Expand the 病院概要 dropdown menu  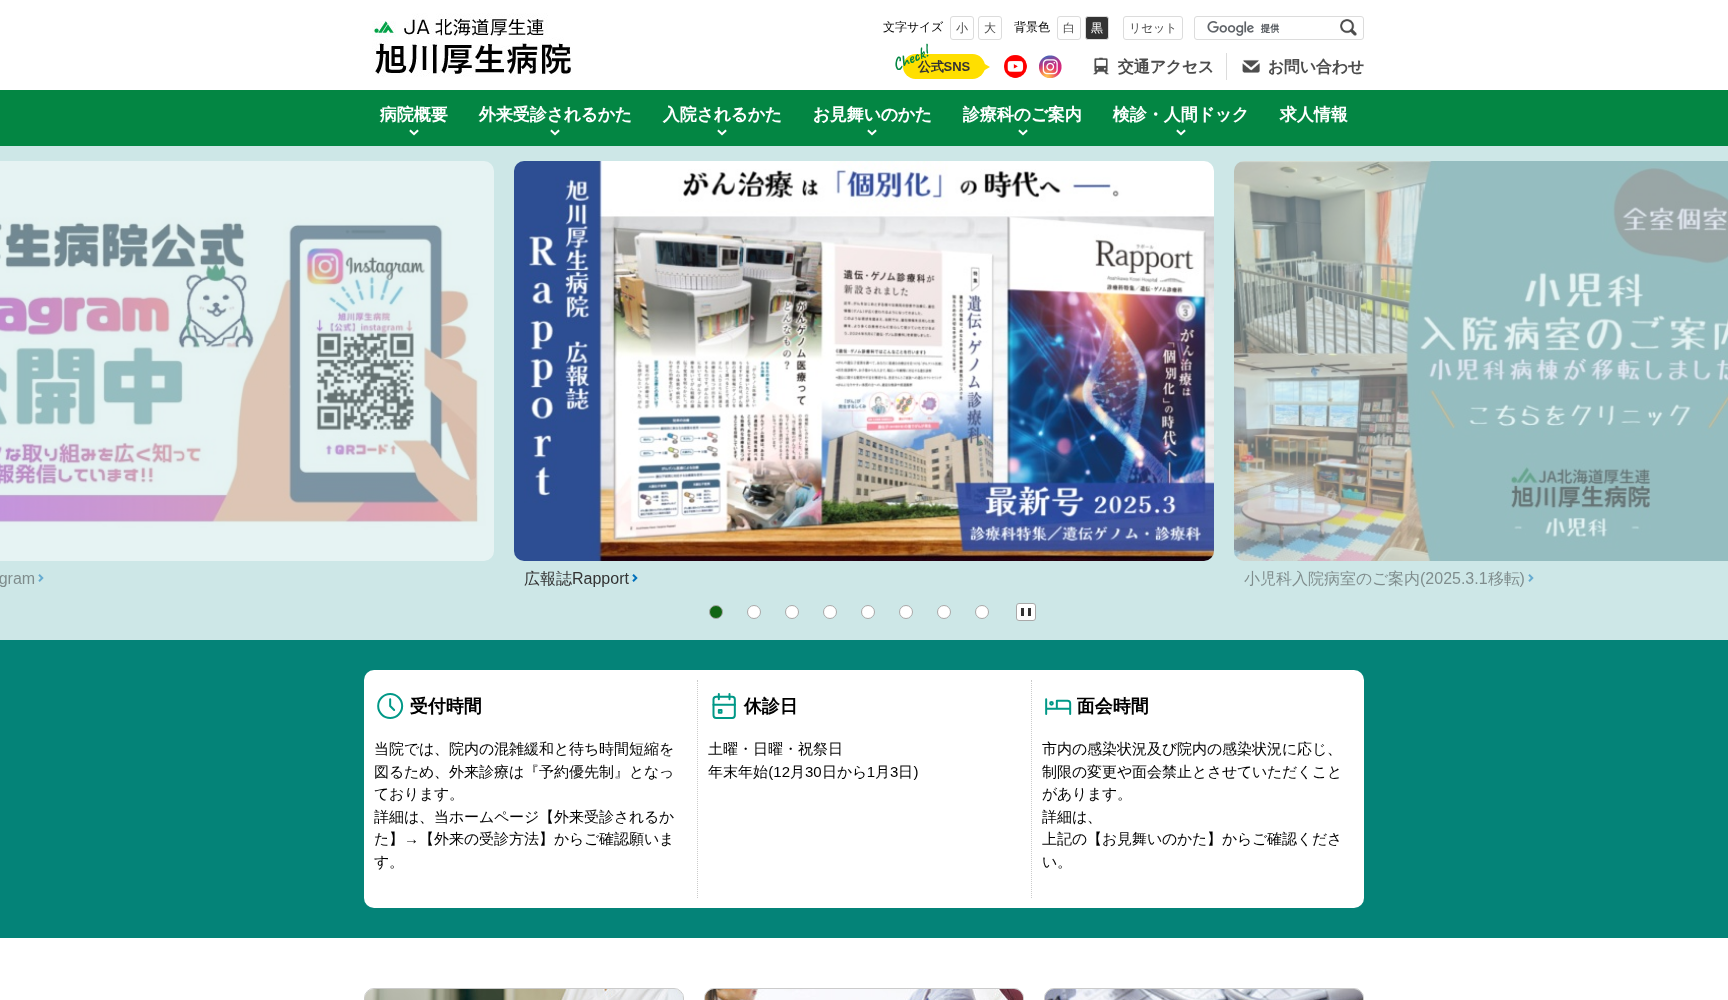tap(411, 116)
